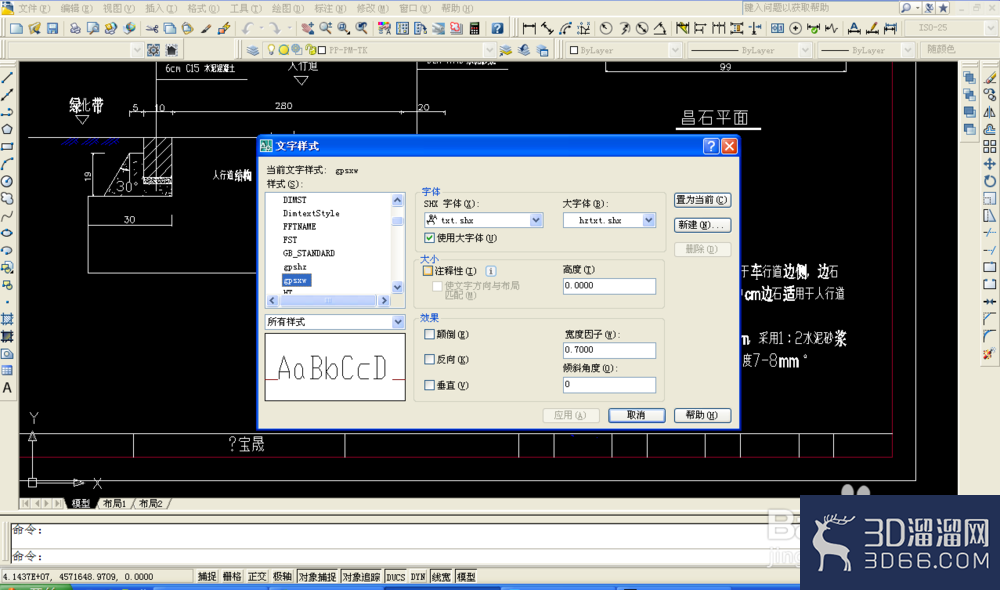Open the View menu
The width and height of the screenshot is (1000, 590).
(x=119, y=8)
